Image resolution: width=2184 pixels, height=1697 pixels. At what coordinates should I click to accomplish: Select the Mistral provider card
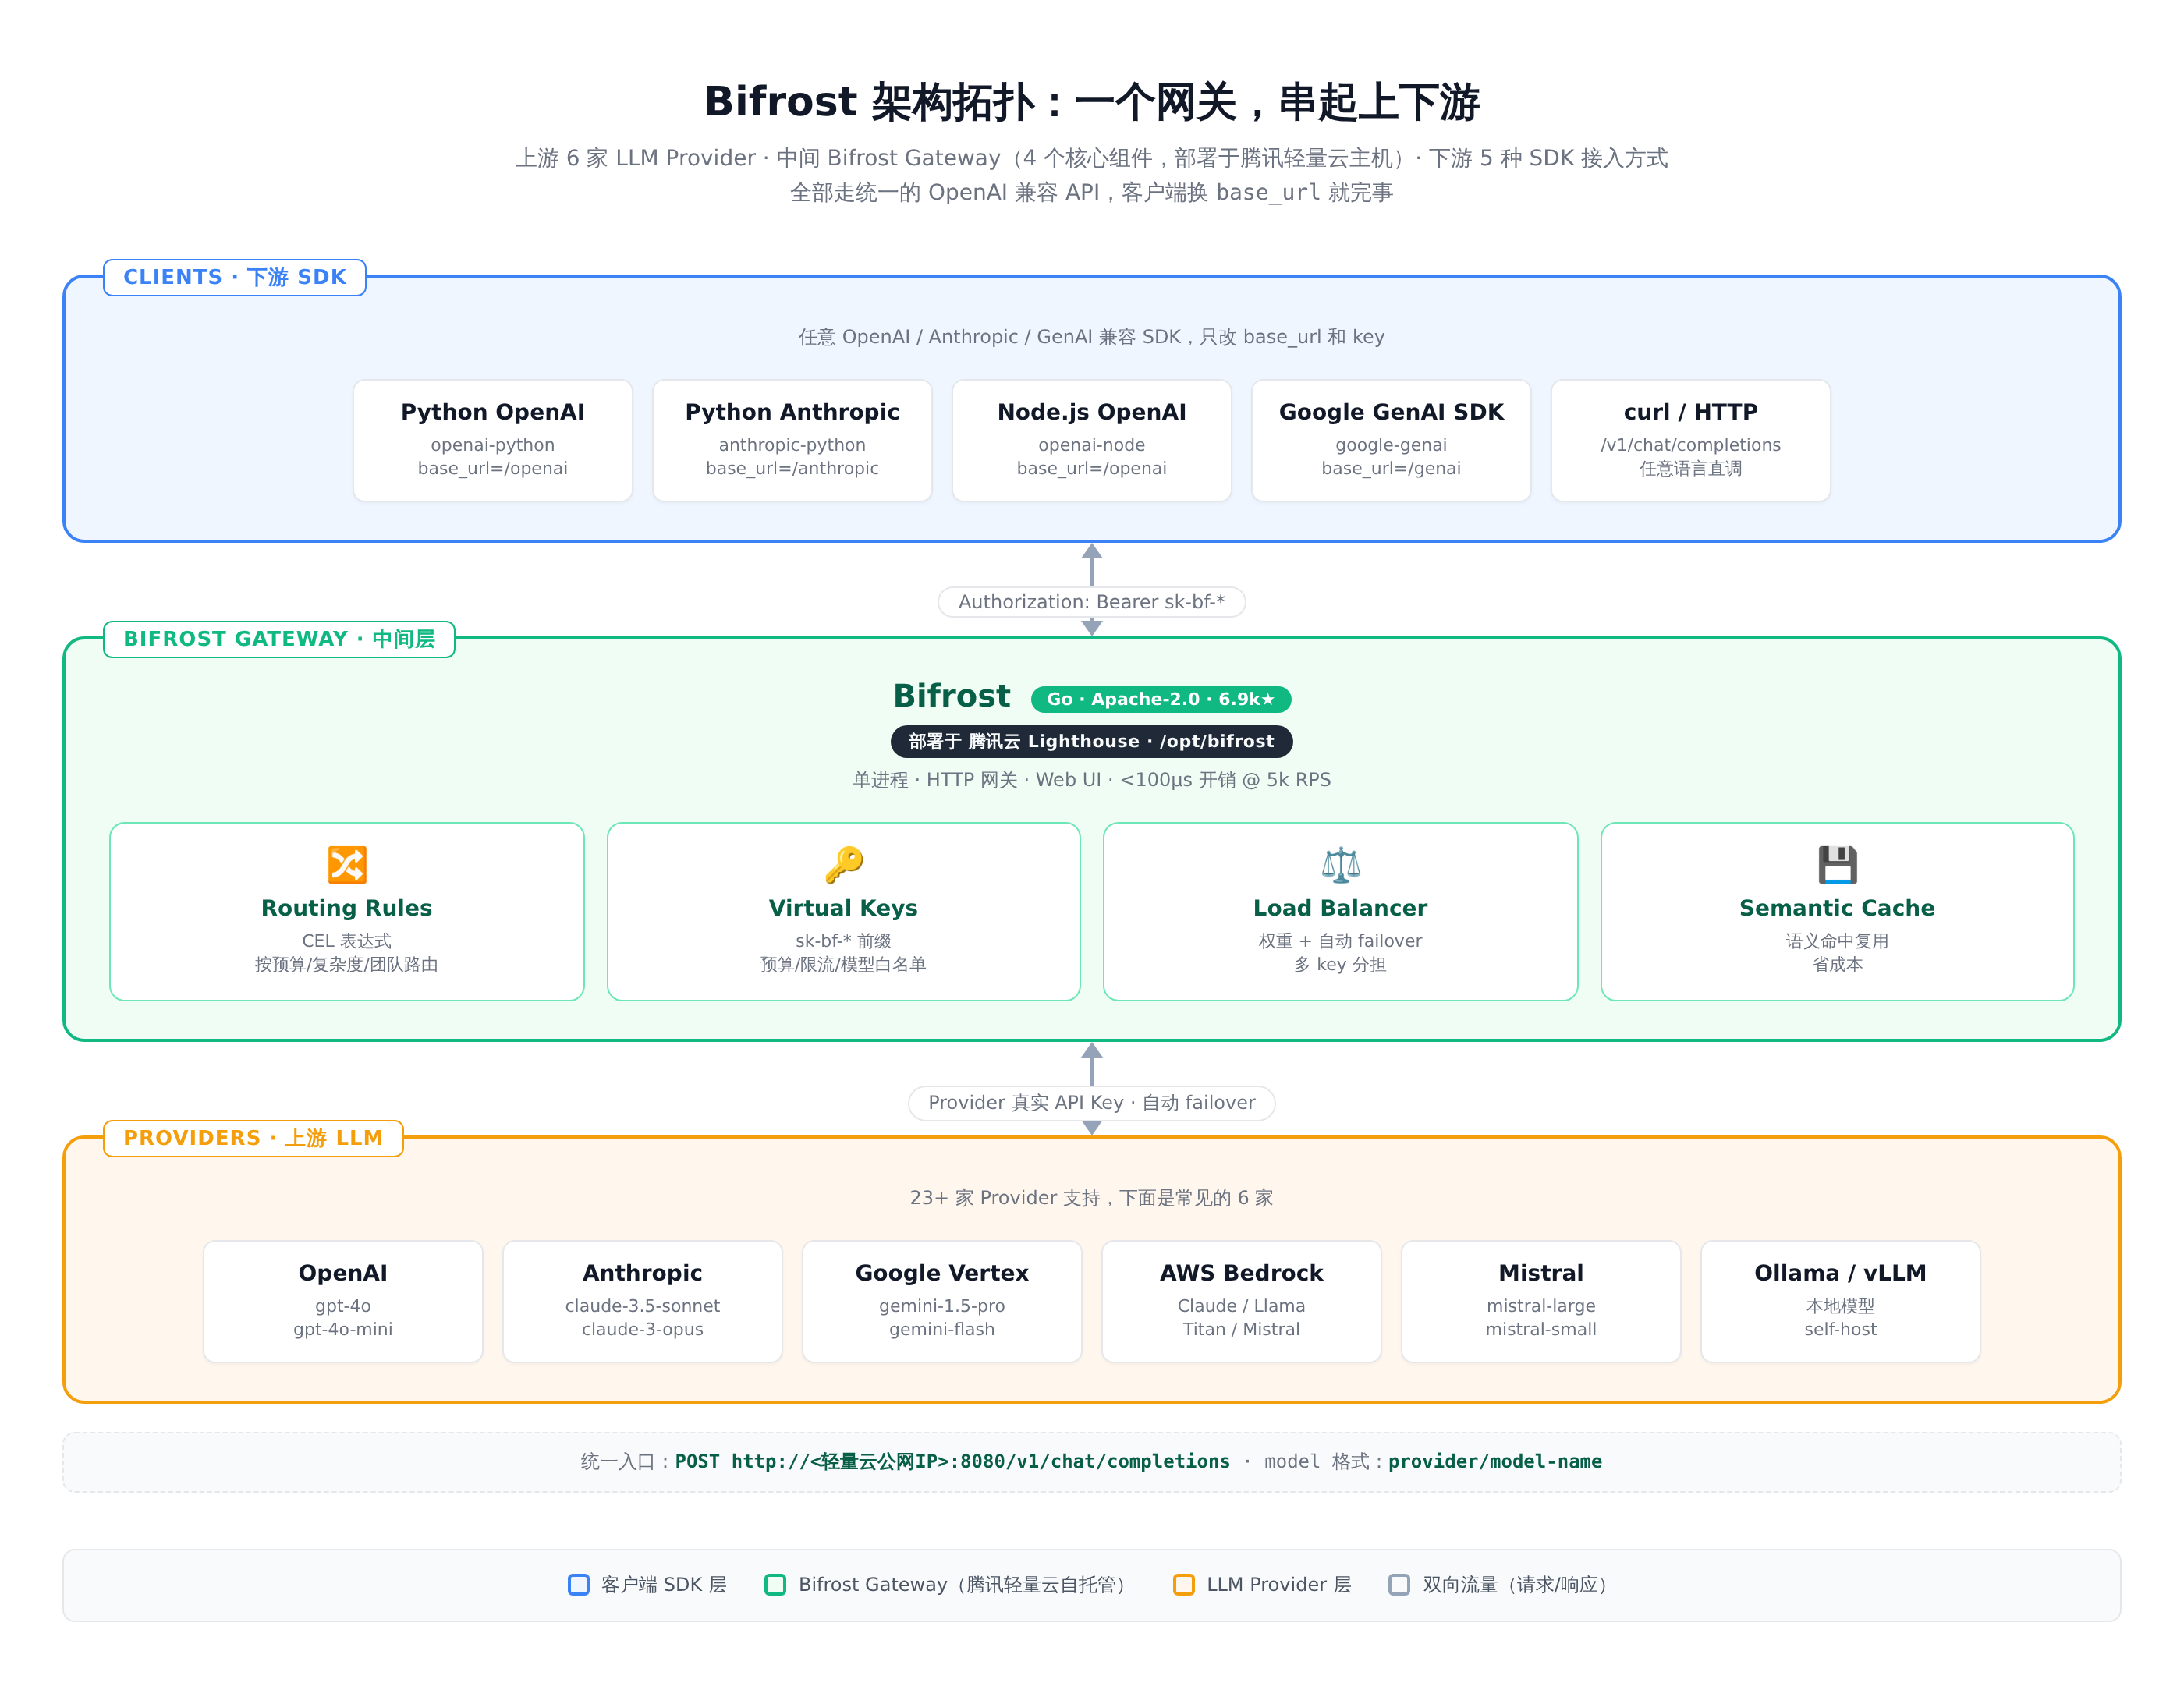[x=1541, y=1301]
